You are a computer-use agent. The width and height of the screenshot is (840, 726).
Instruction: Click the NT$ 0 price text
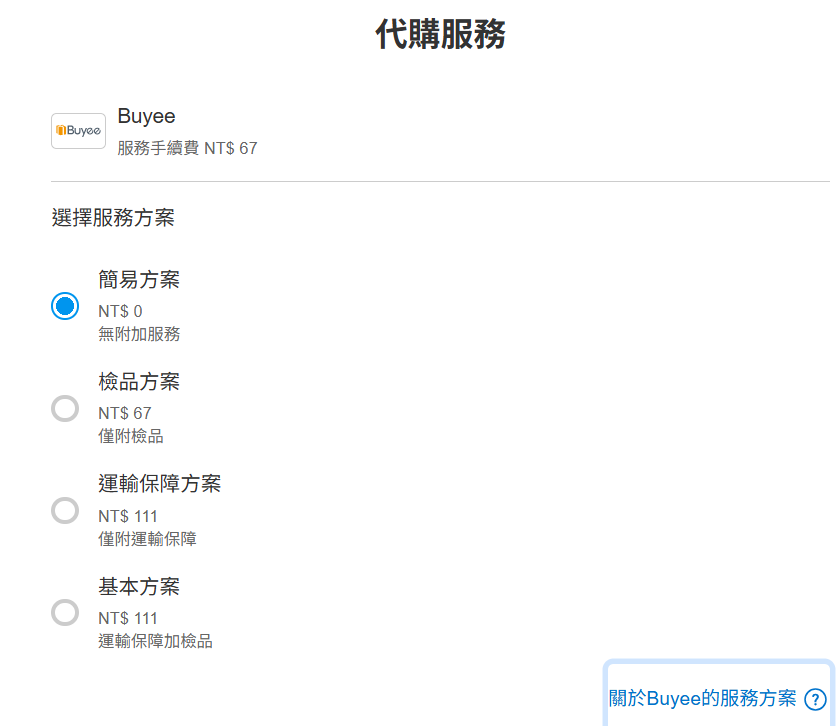120,311
